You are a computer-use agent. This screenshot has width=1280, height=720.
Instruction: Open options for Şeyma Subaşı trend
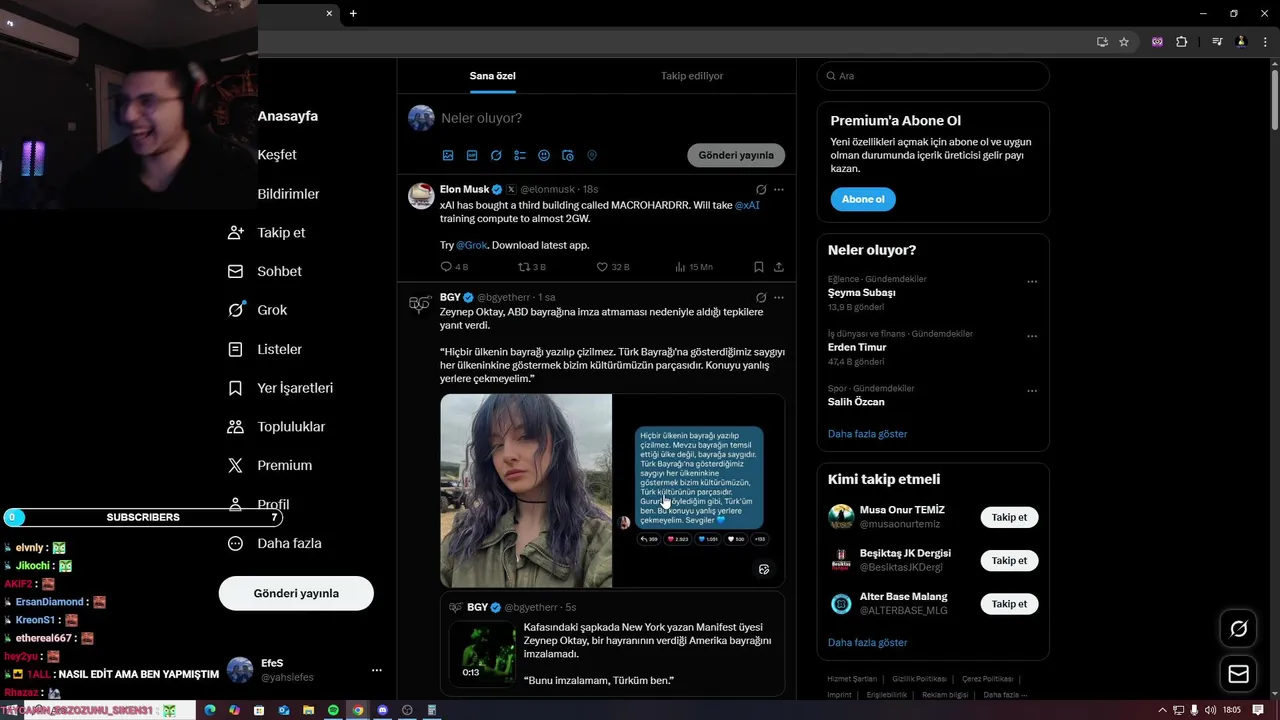[1032, 282]
